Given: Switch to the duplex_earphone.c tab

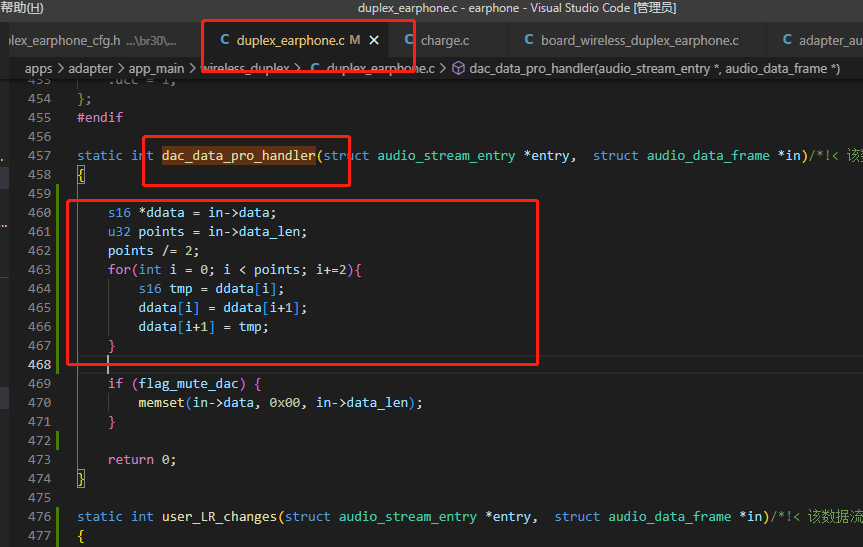Looking at the screenshot, I should tap(290, 40).
